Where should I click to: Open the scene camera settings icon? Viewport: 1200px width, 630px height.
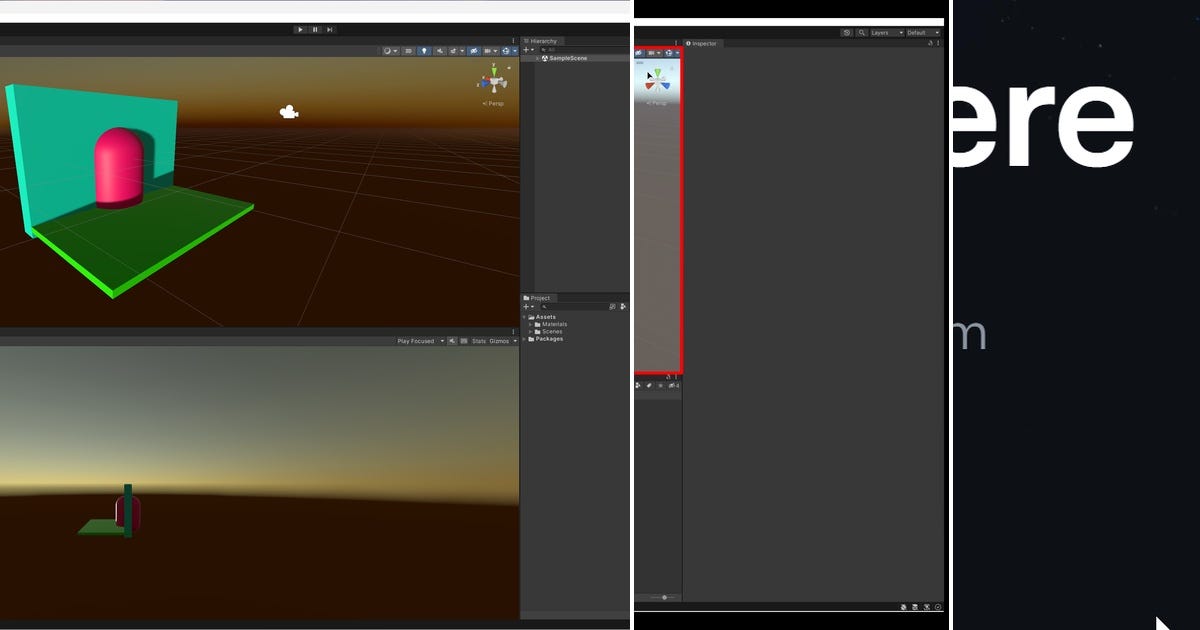point(506,50)
